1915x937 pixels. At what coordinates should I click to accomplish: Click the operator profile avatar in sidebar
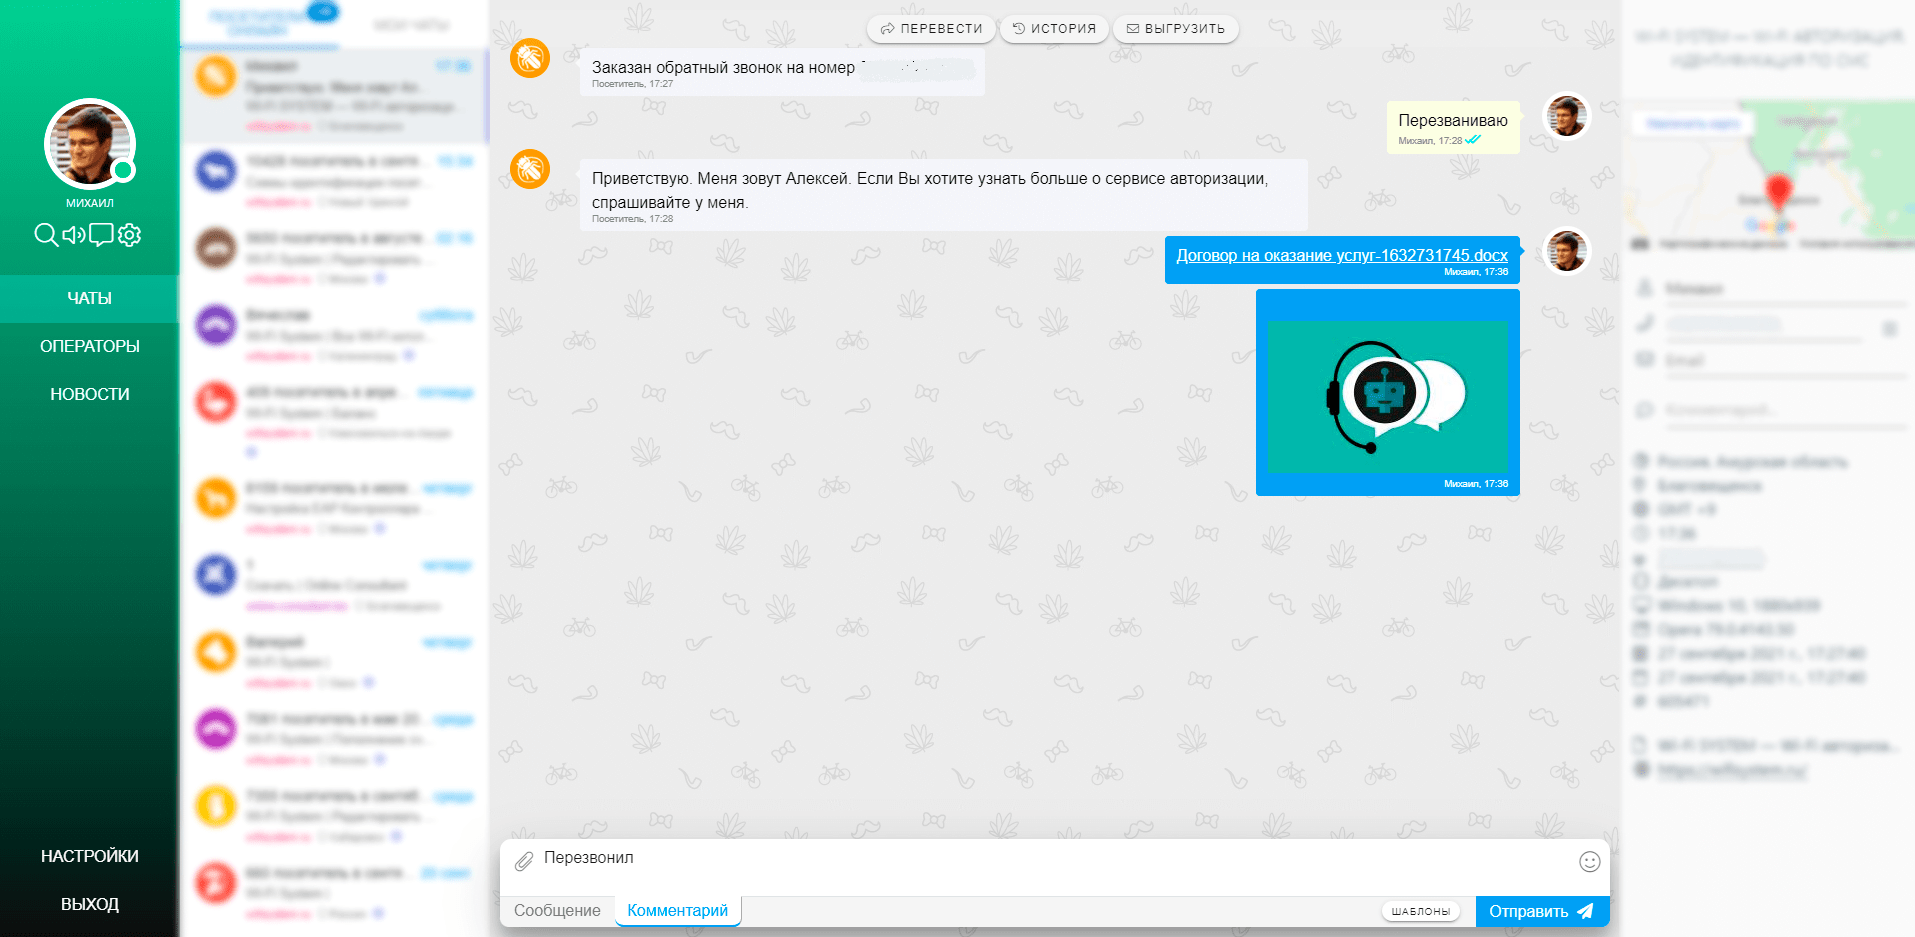(x=90, y=144)
